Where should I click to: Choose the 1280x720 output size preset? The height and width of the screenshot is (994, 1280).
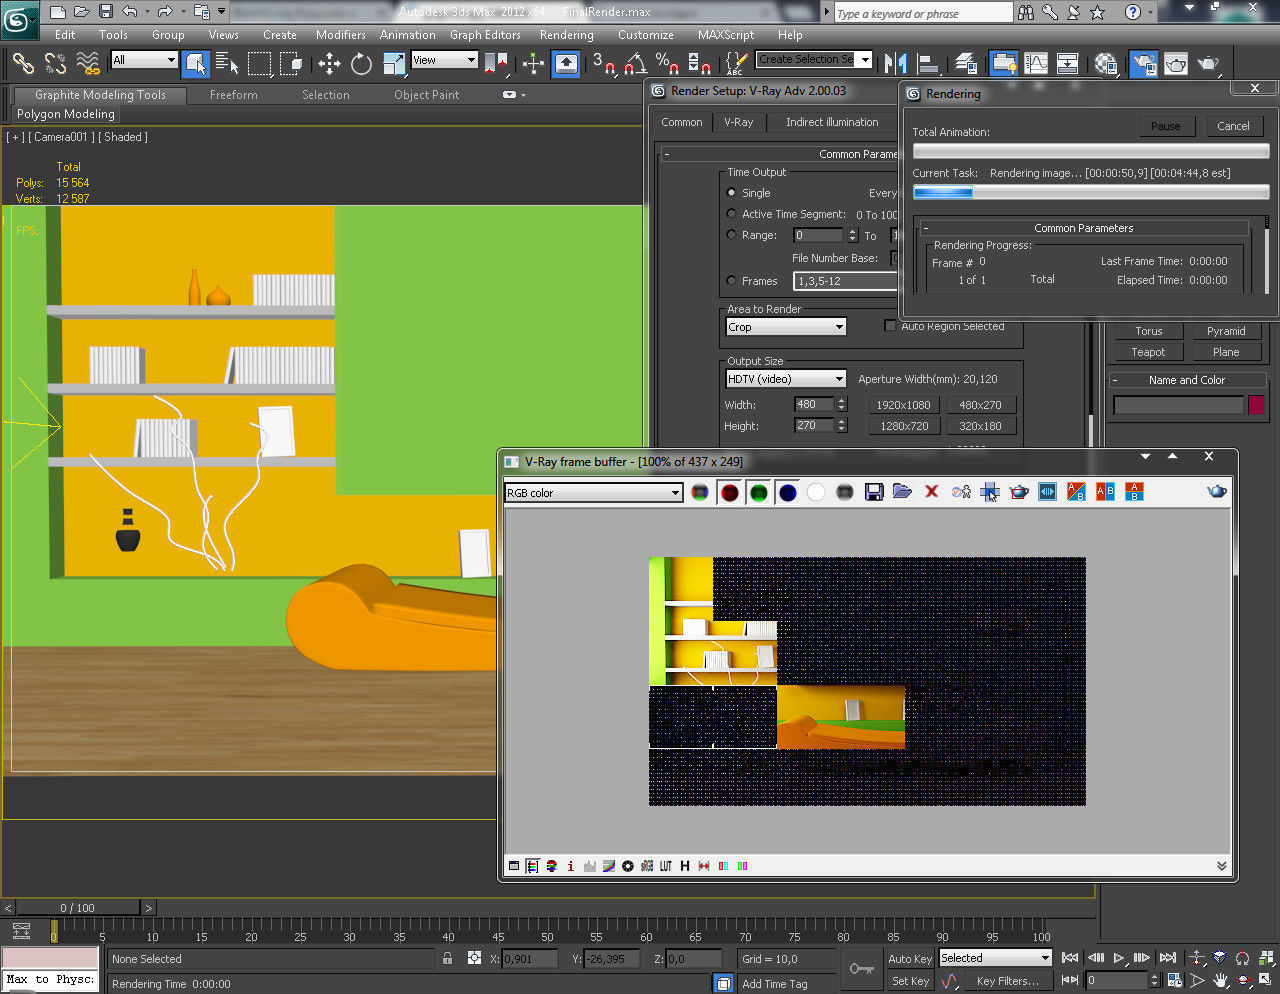[x=903, y=426]
